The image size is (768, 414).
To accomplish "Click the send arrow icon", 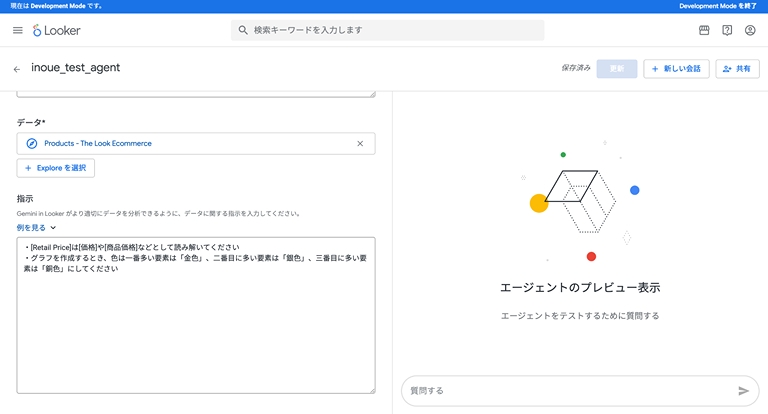I will [744, 390].
